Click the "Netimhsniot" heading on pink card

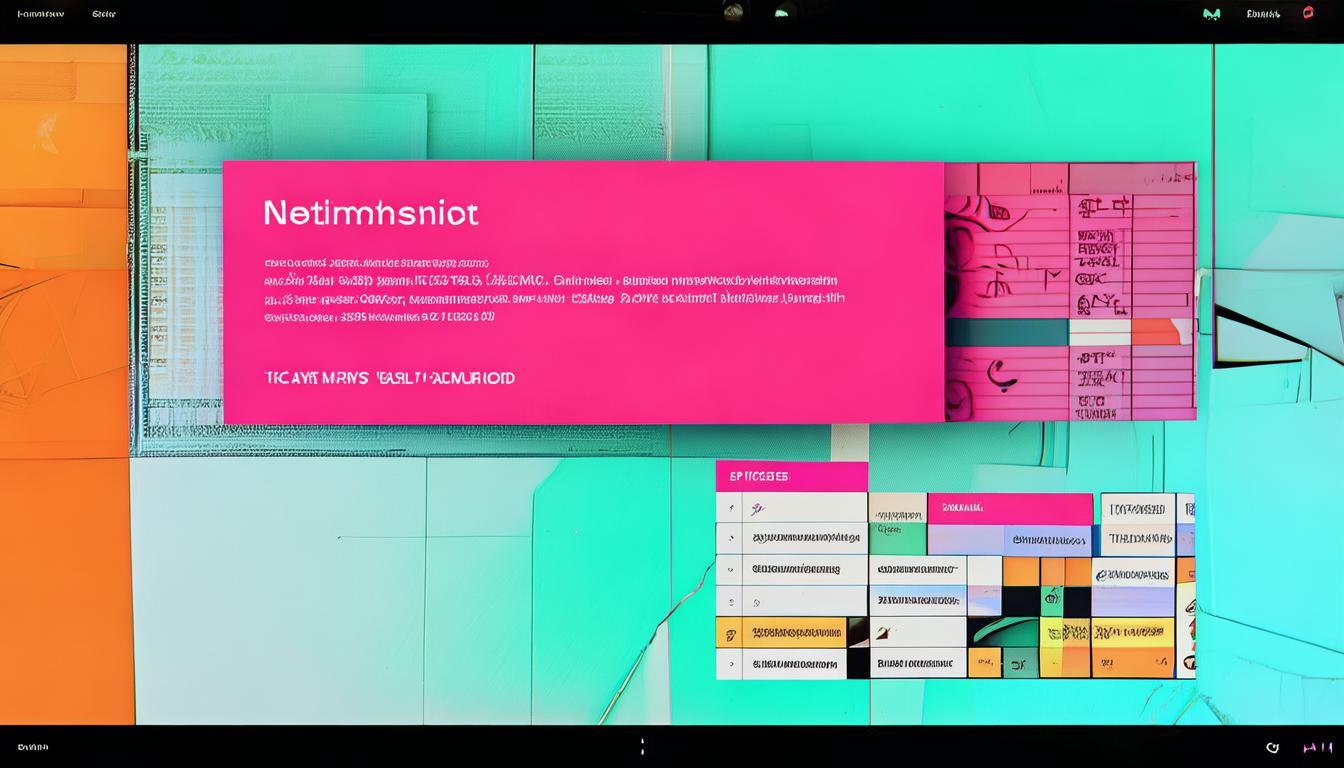coord(370,213)
